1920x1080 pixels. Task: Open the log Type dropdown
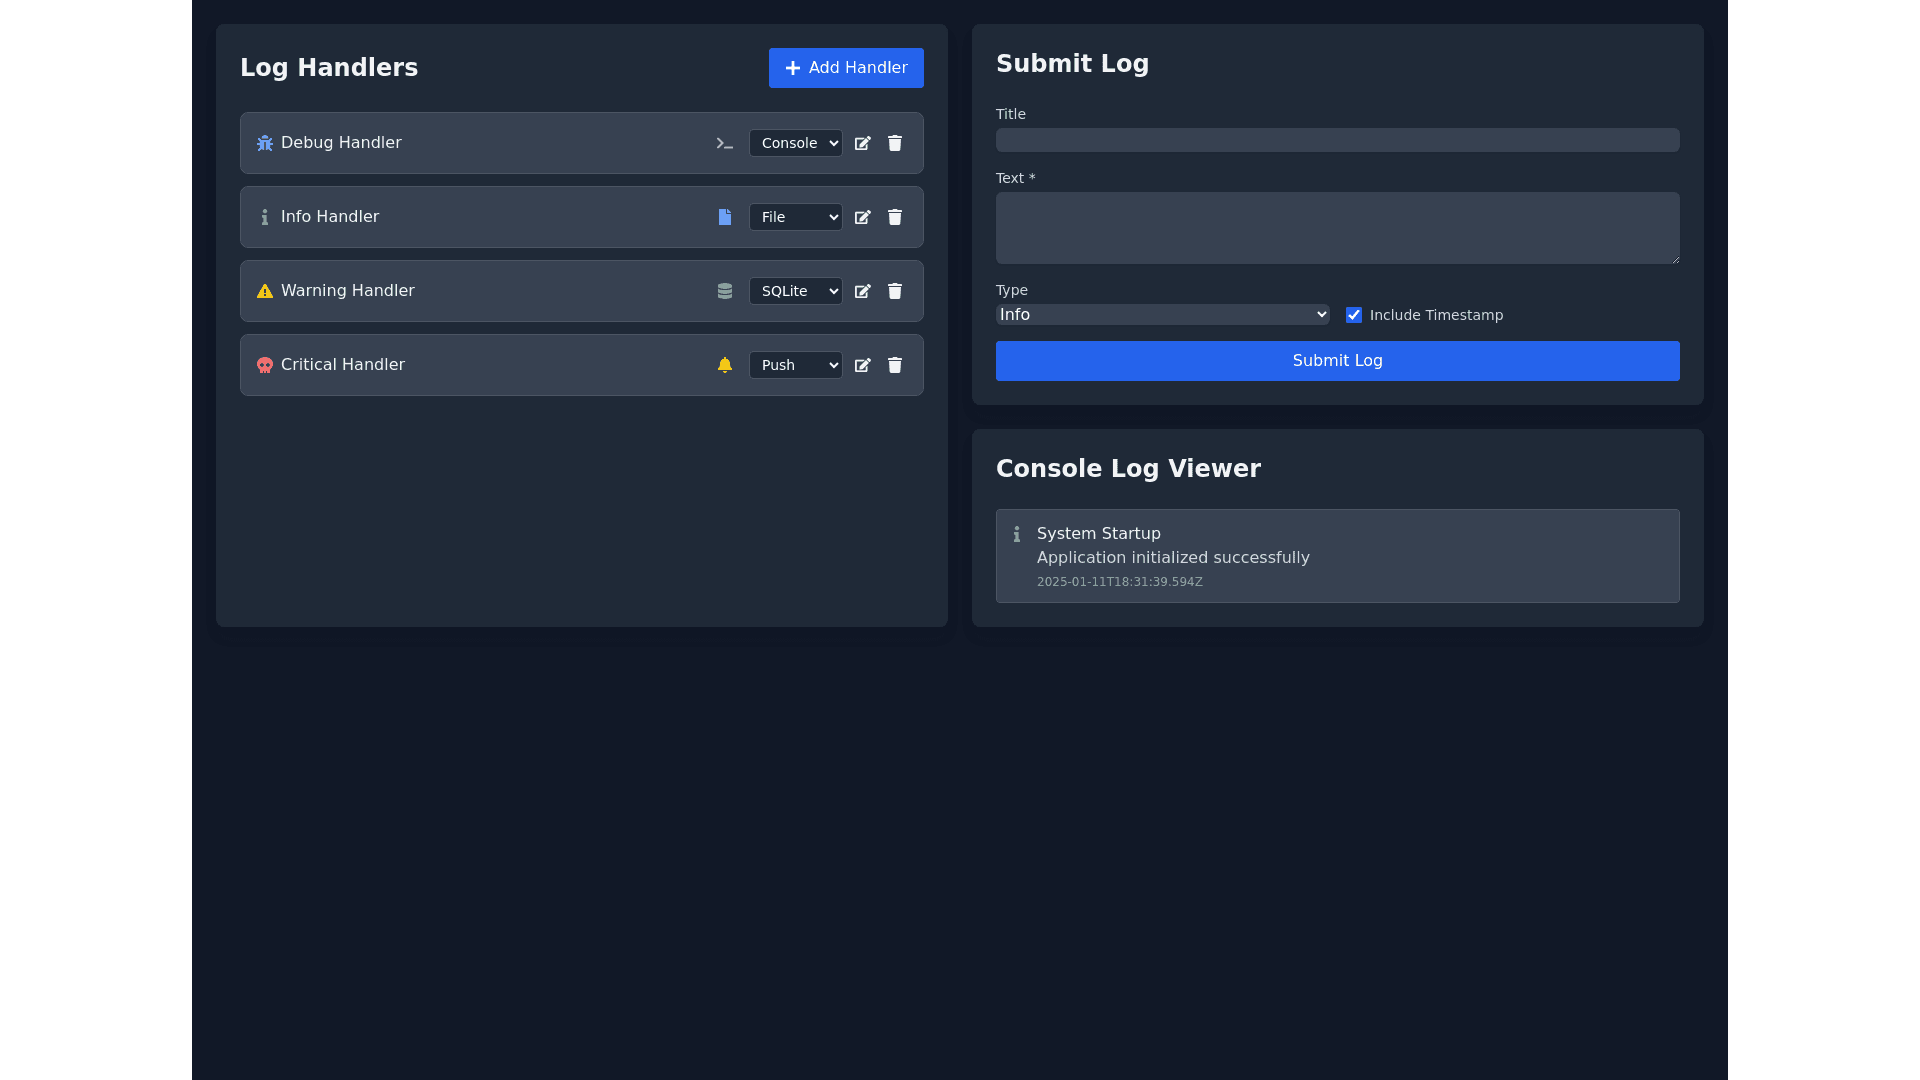tap(1162, 315)
